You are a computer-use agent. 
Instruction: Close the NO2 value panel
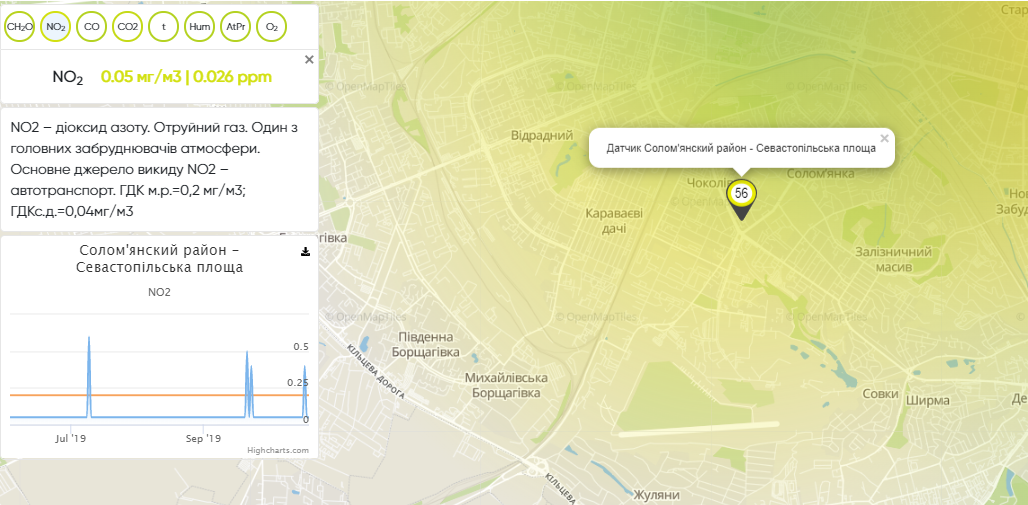tap(309, 60)
